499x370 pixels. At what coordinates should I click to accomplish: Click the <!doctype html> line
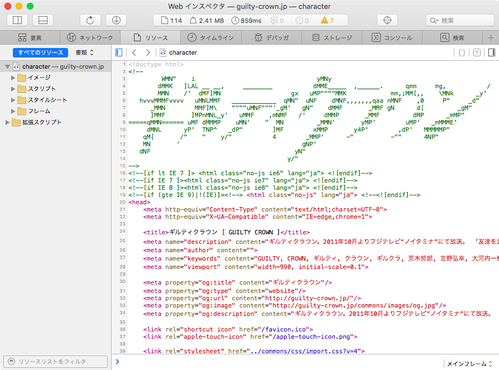(156, 64)
